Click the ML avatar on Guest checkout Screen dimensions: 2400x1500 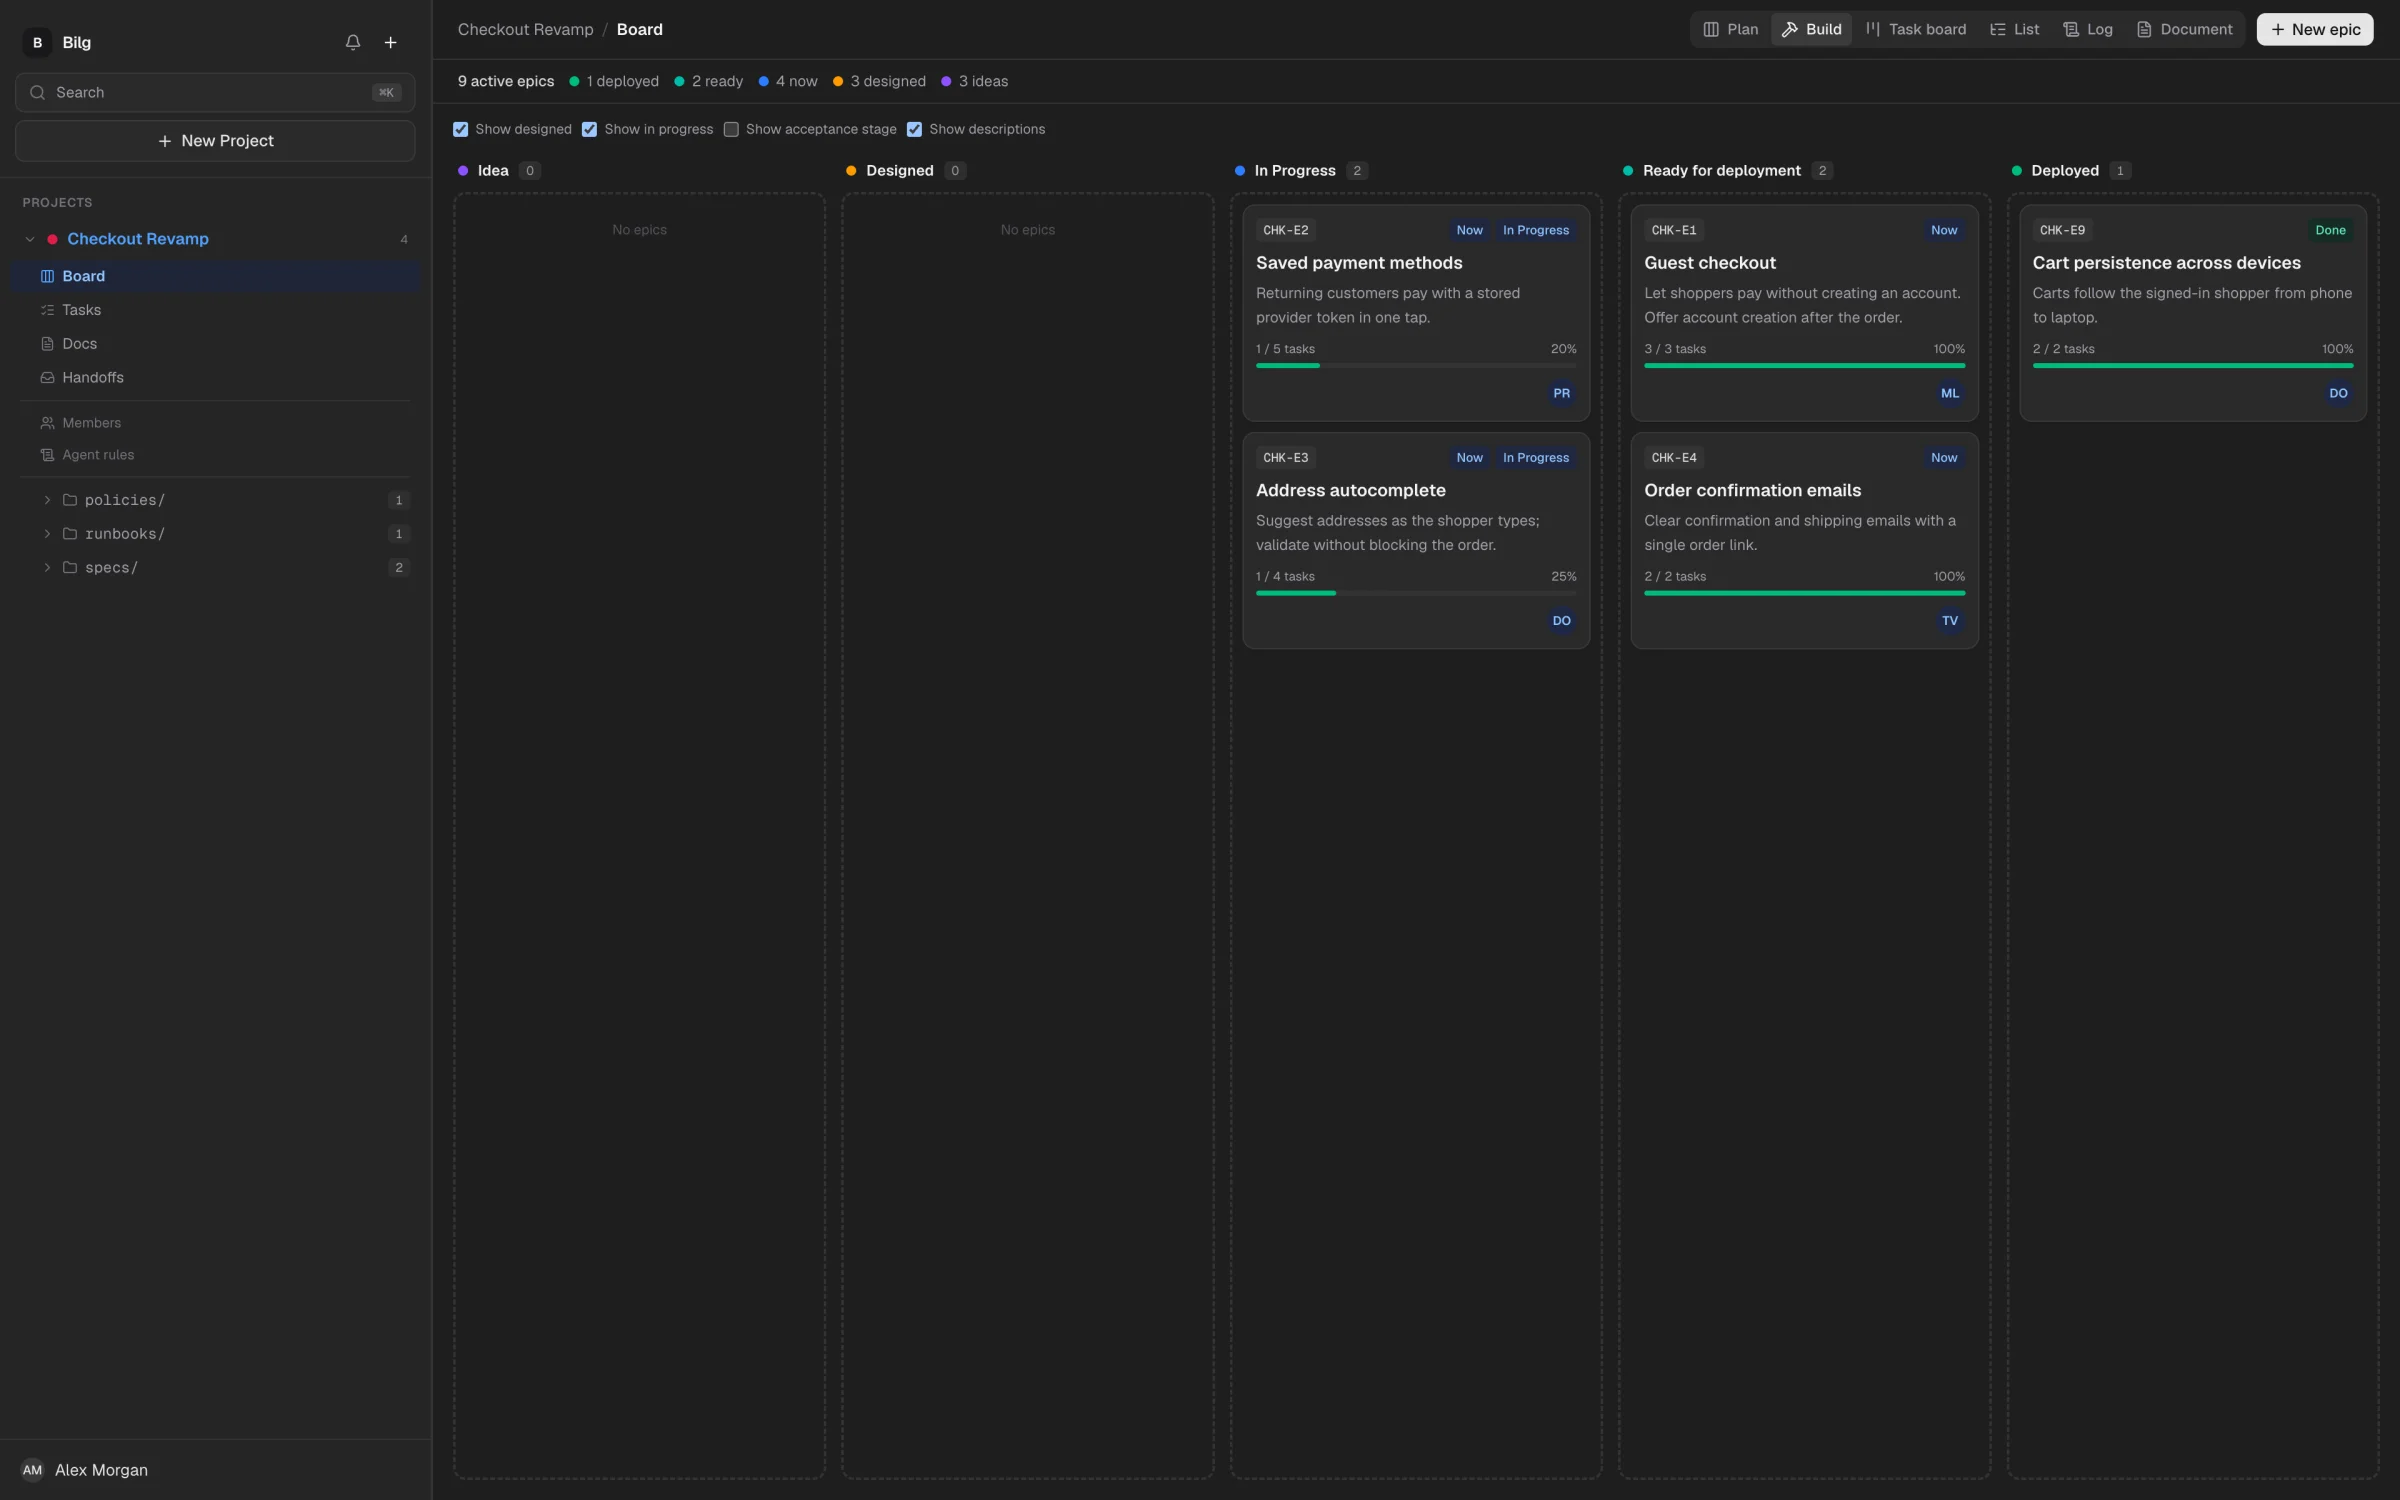[1950, 394]
